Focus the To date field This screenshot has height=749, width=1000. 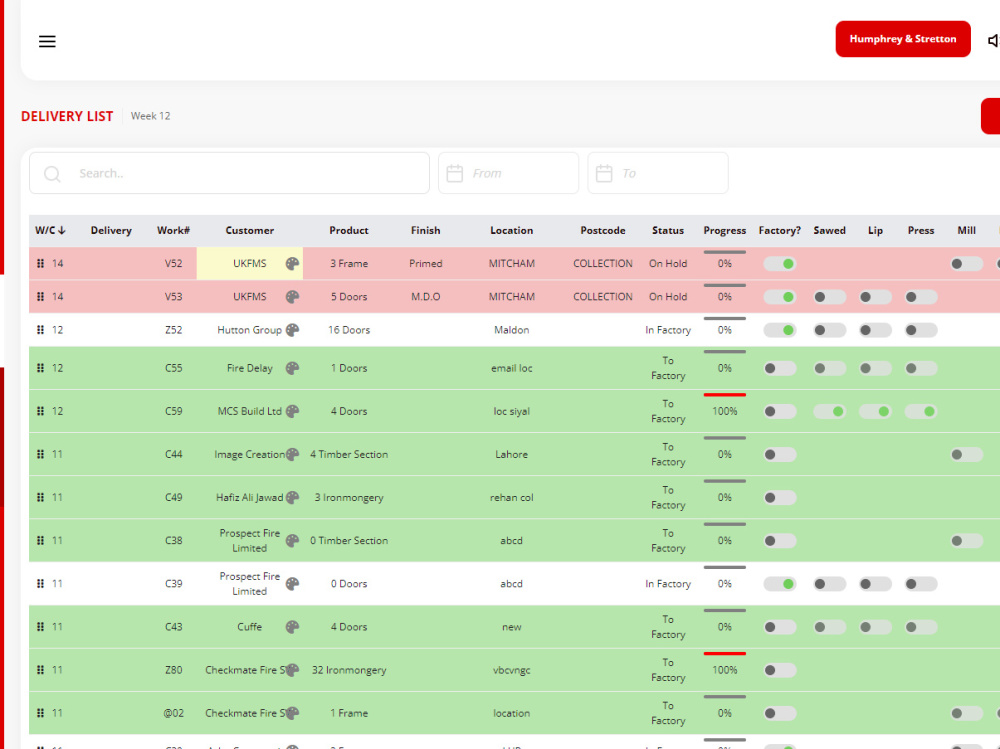[x=658, y=173]
